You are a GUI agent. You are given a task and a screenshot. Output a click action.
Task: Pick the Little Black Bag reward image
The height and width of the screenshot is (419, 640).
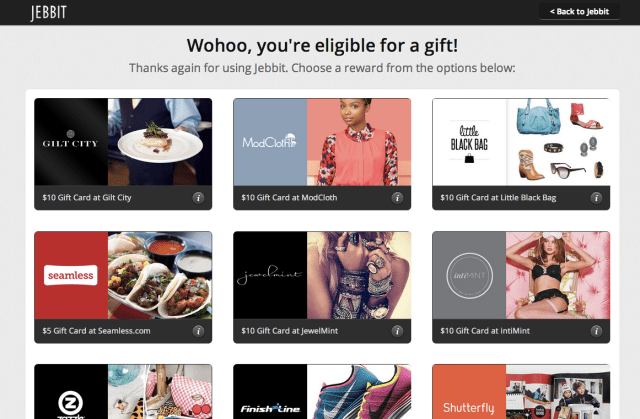point(521,142)
